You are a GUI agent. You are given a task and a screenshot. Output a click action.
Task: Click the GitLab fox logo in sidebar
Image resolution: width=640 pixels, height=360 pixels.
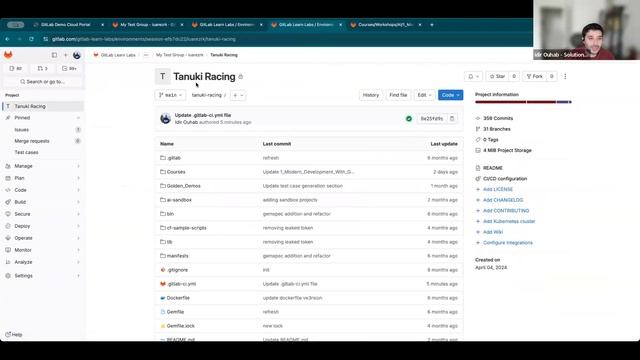point(8,55)
